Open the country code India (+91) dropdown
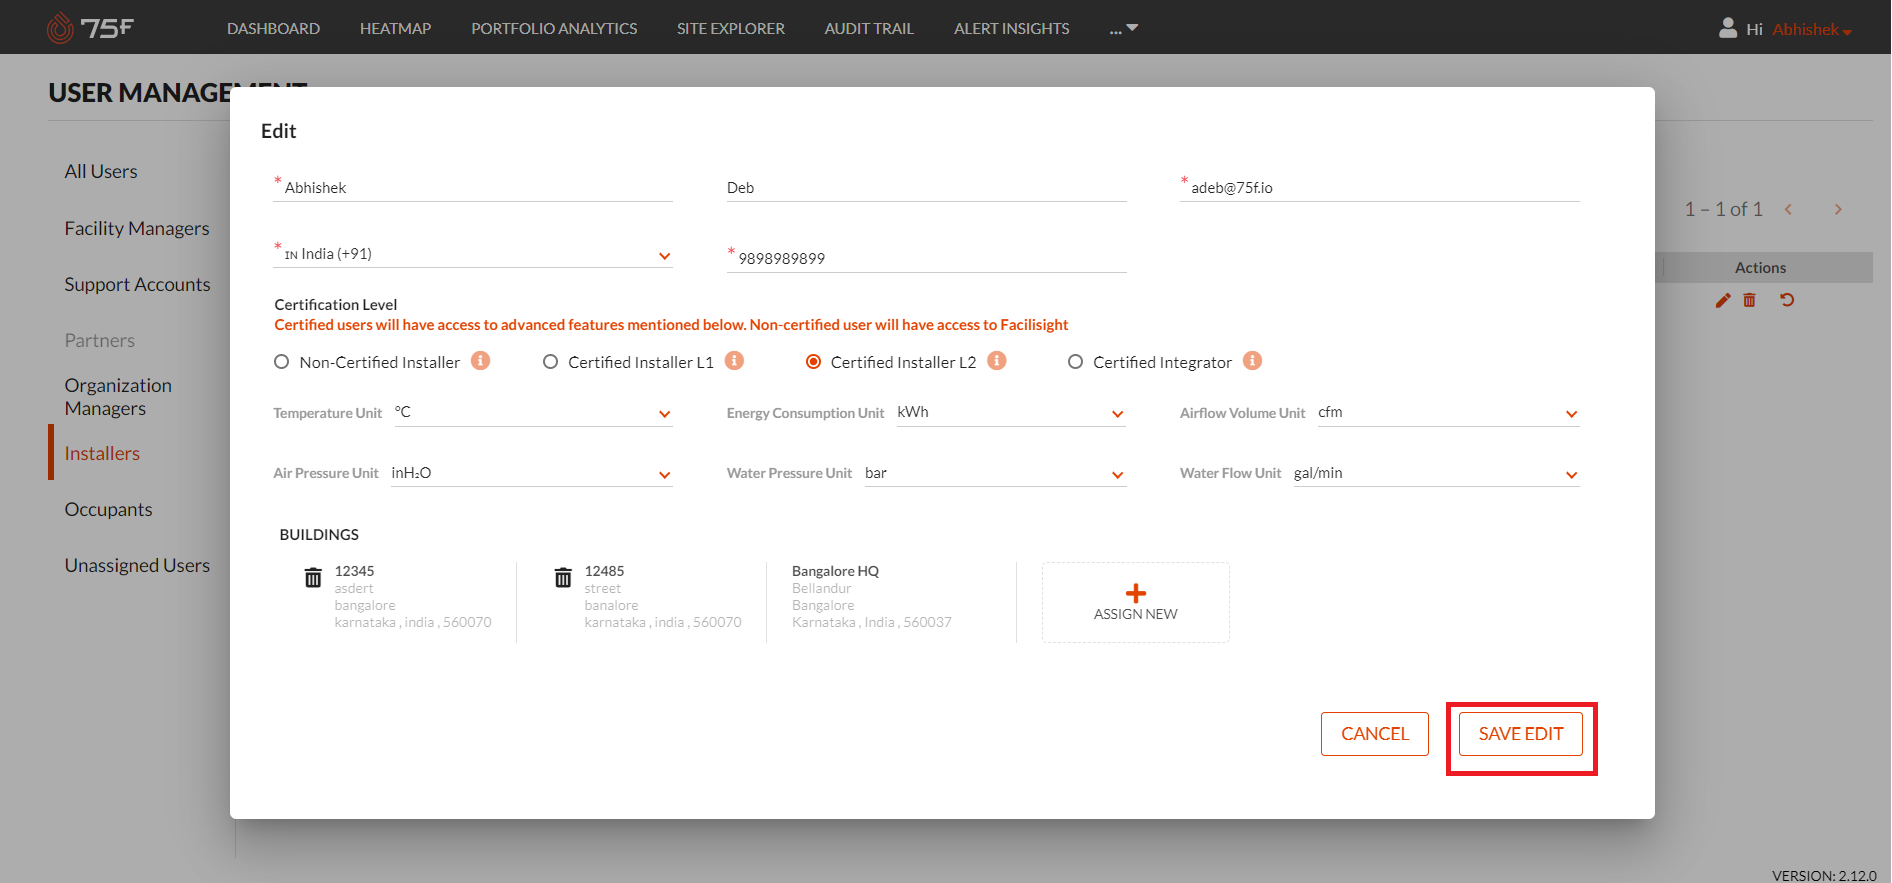Screen dimensions: 1892x883 (x=472, y=254)
